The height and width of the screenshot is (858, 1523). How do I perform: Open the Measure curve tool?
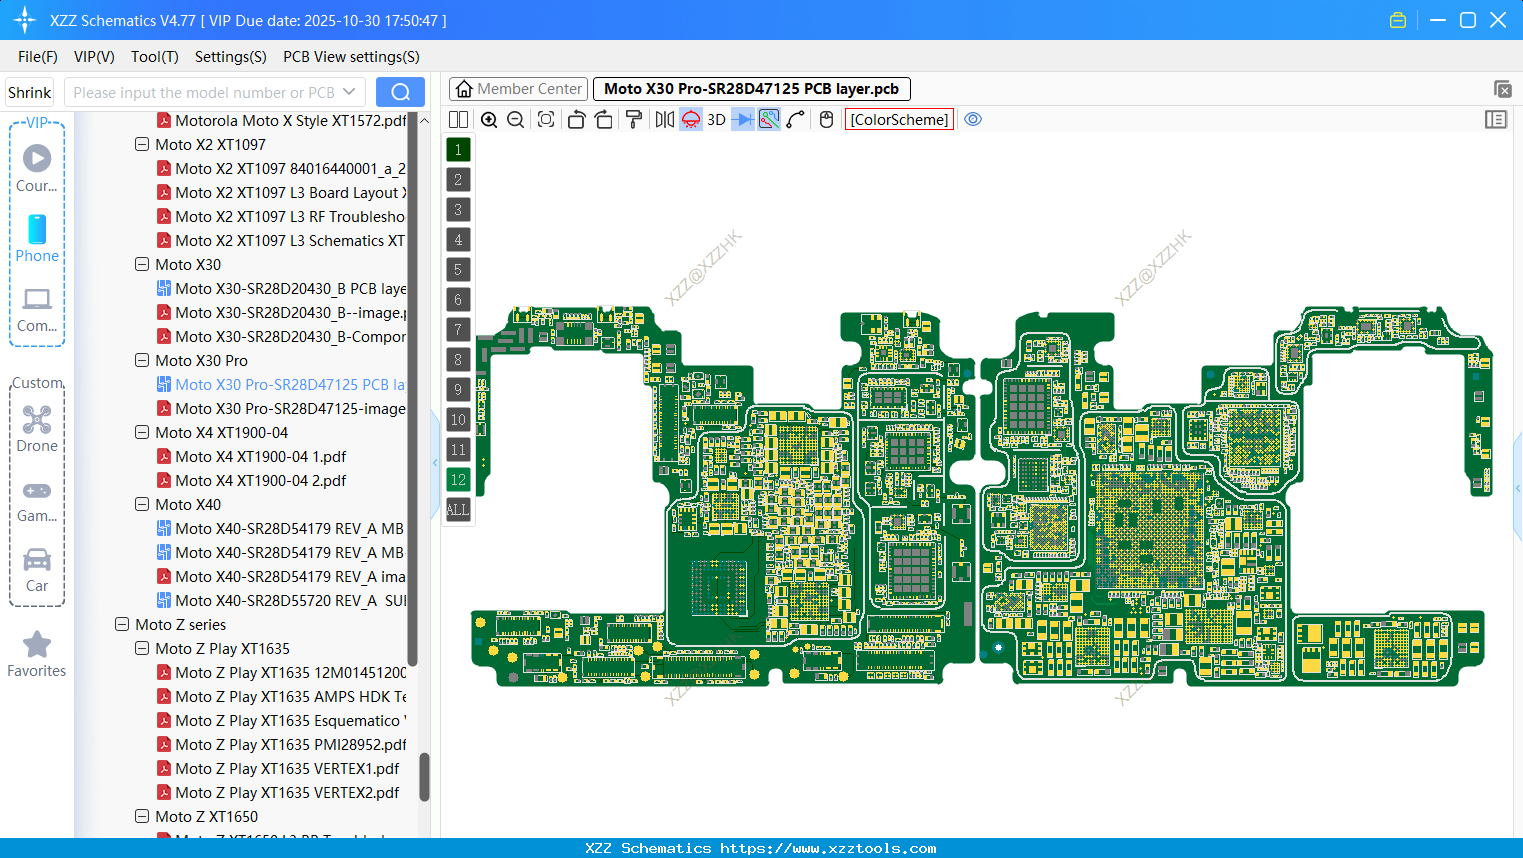795,119
